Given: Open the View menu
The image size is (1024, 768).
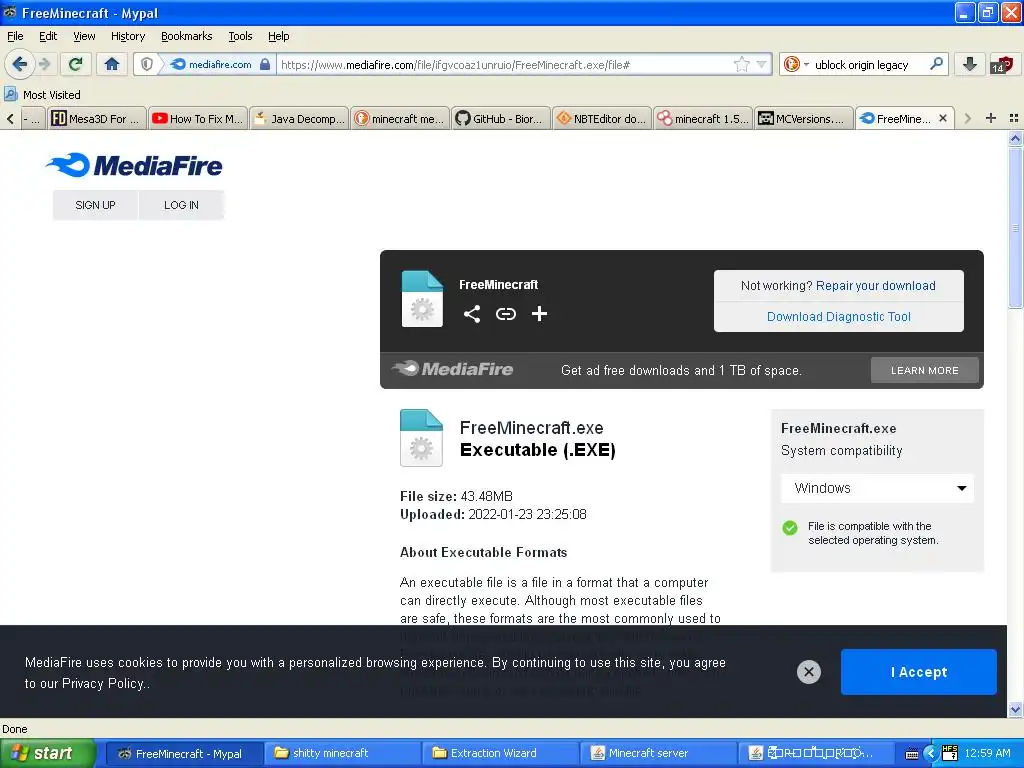Looking at the screenshot, I should point(84,36).
